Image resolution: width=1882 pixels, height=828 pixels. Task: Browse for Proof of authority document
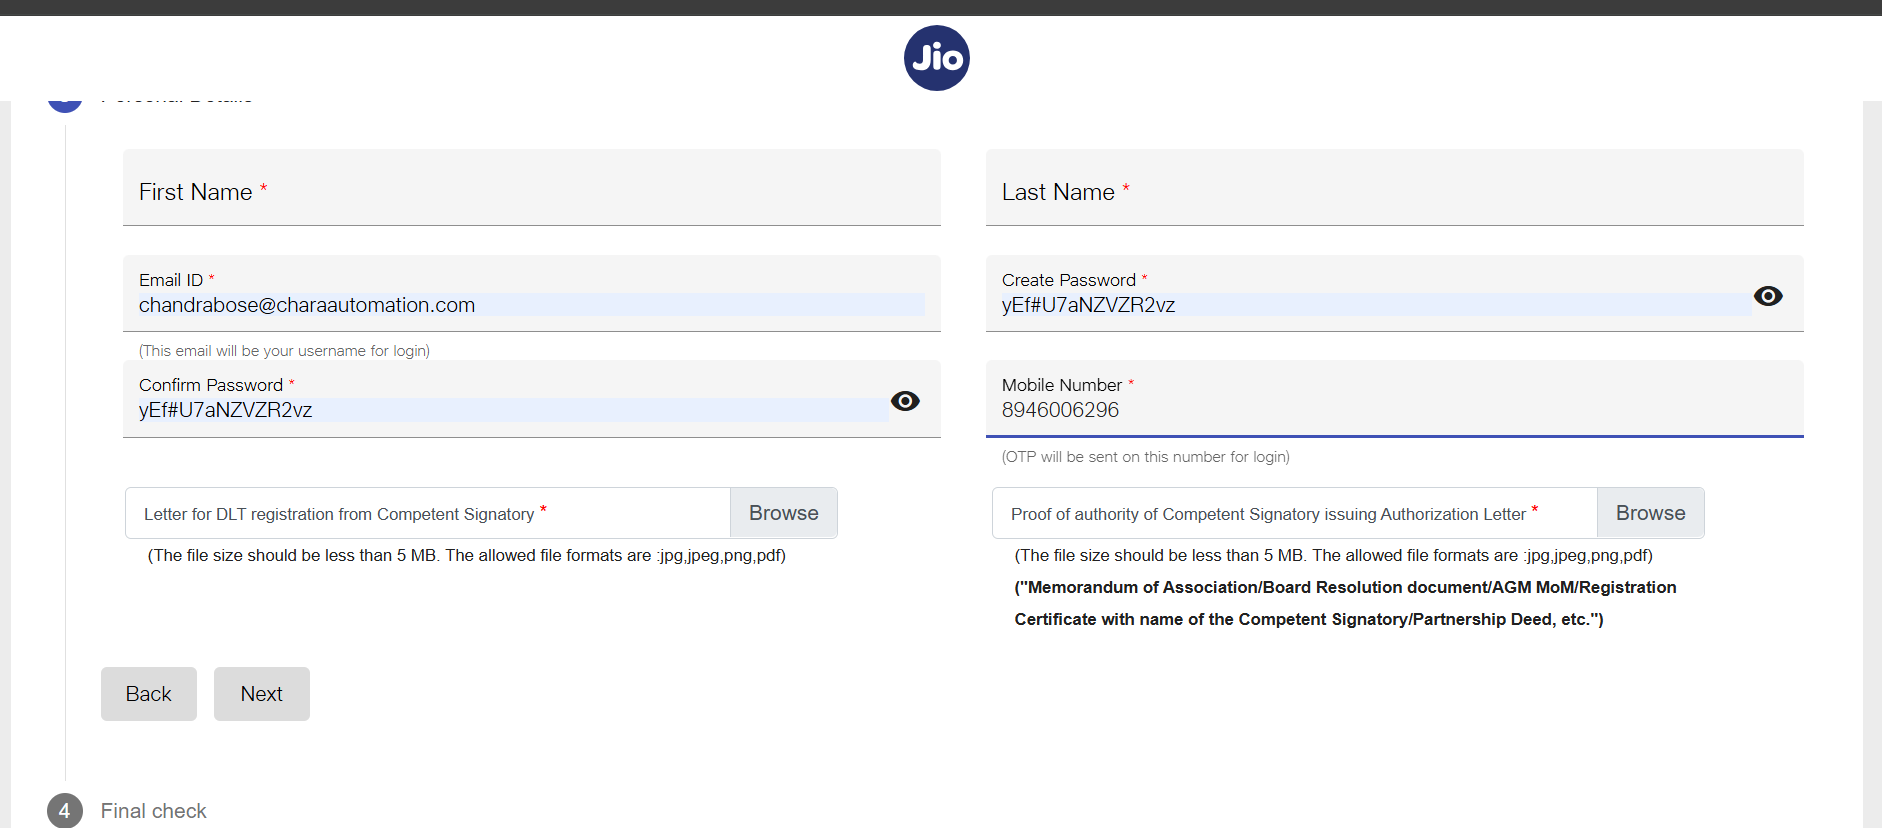click(x=1650, y=513)
